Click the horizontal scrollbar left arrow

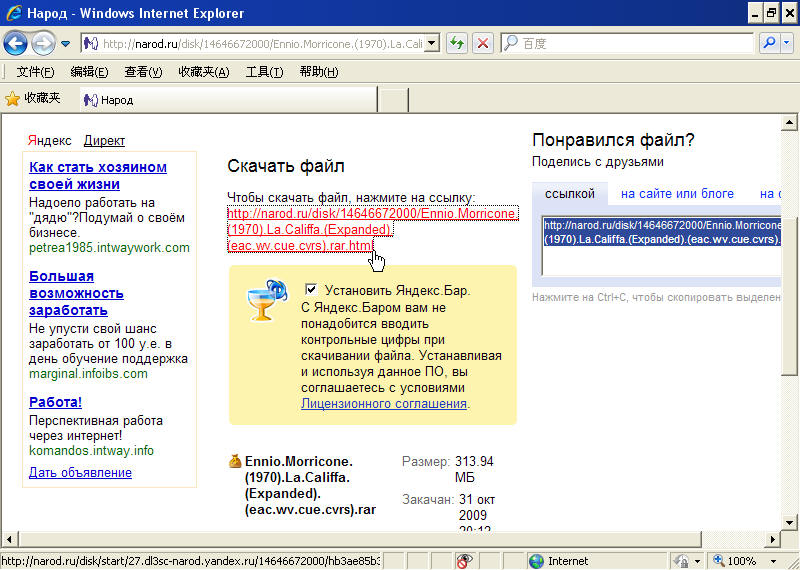(x=10, y=539)
